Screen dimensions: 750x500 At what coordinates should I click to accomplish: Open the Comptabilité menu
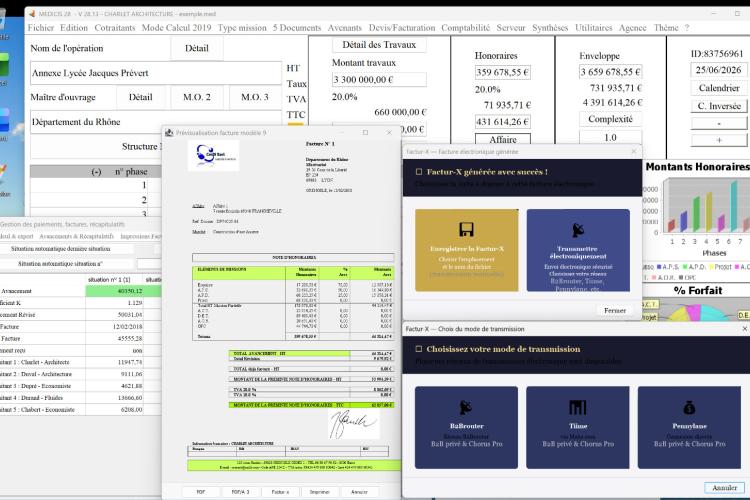pyautogui.click(x=465, y=28)
